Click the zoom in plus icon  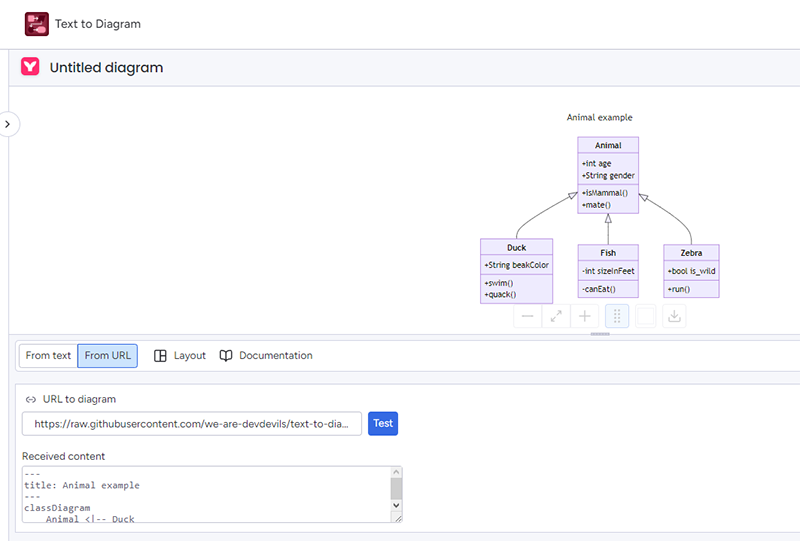point(586,316)
